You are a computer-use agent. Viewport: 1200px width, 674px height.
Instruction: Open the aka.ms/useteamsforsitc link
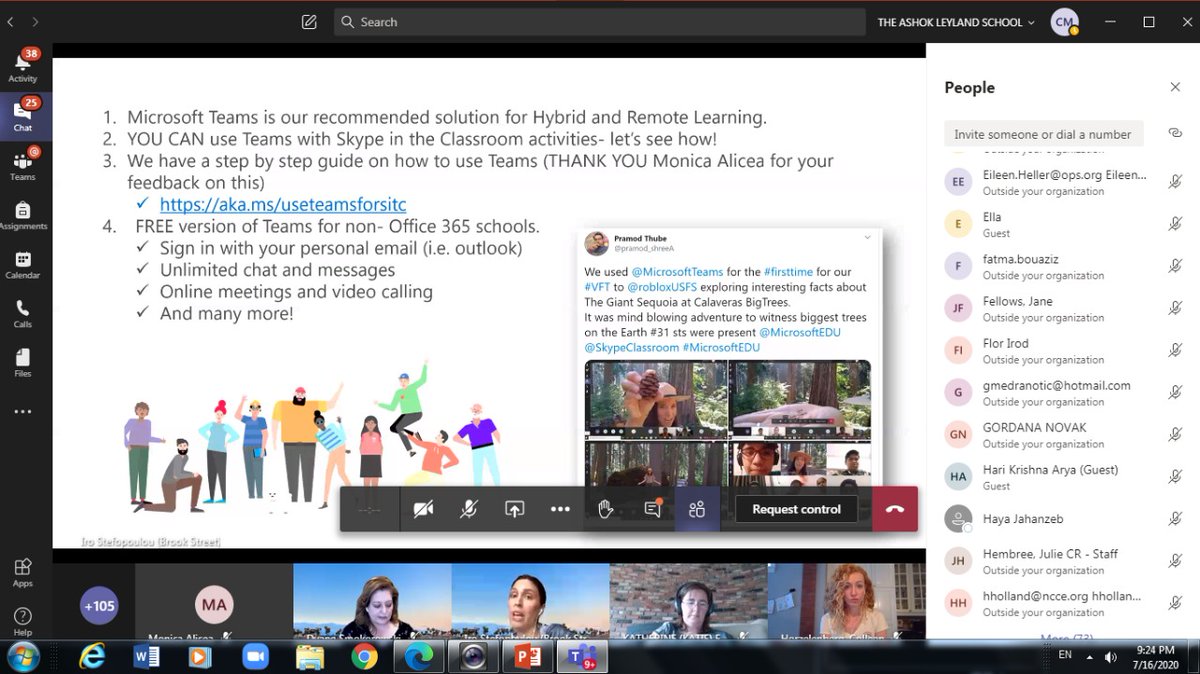(x=283, y=204)
